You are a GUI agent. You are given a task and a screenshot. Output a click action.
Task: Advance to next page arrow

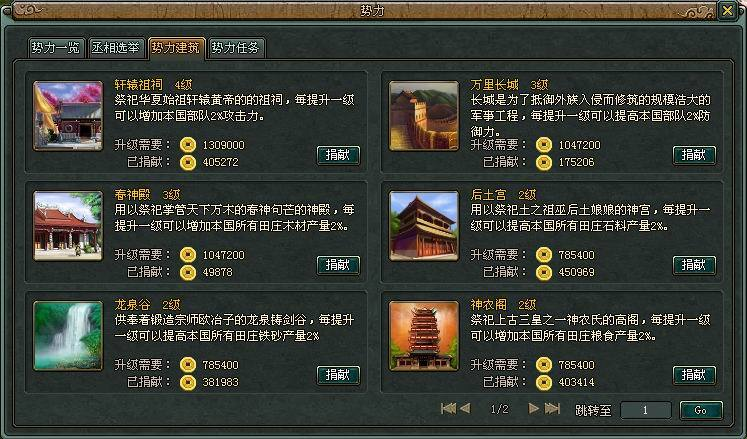click(534, 408)
